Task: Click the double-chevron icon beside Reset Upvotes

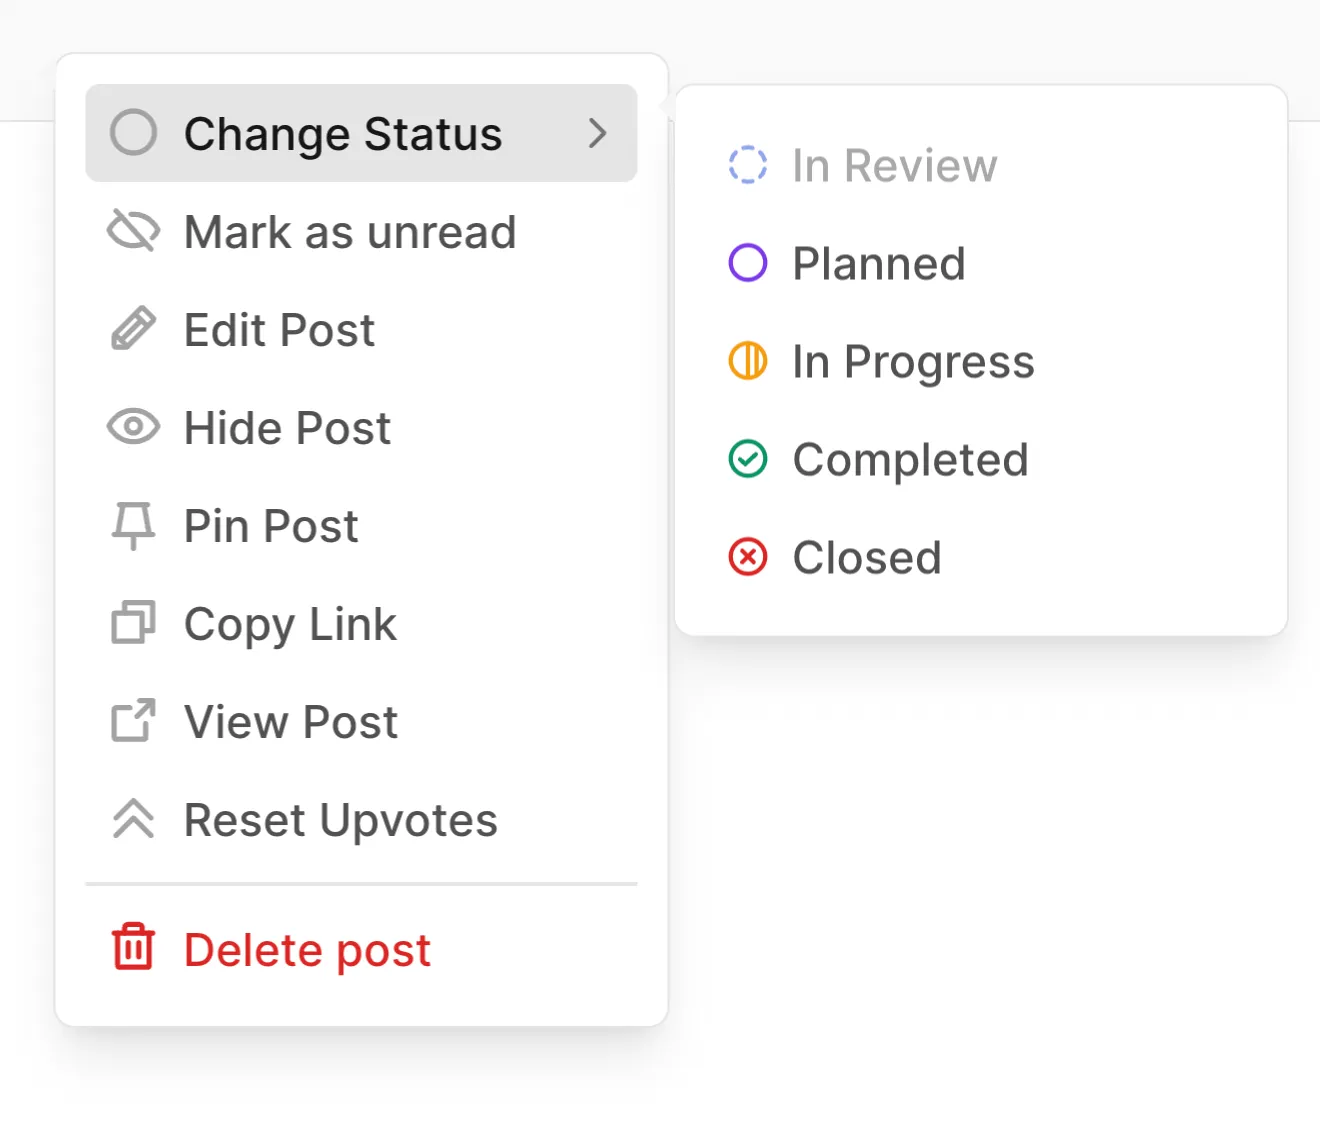Action: pos(131,819)
